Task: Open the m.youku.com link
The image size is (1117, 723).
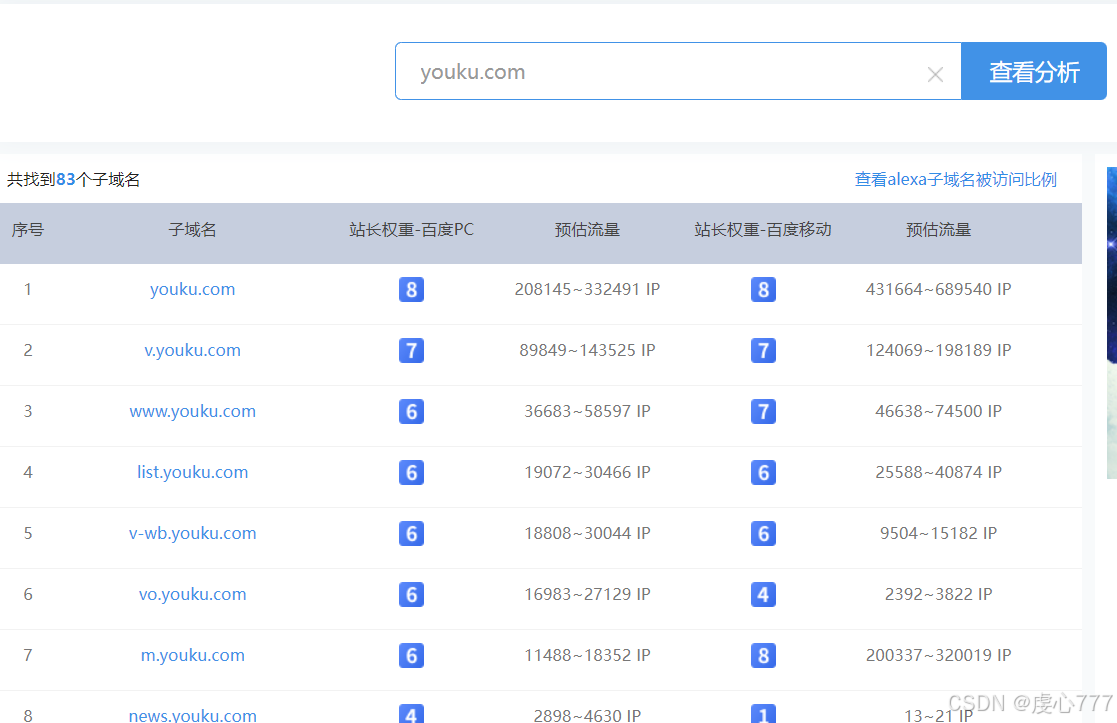Action: (192, 655)
